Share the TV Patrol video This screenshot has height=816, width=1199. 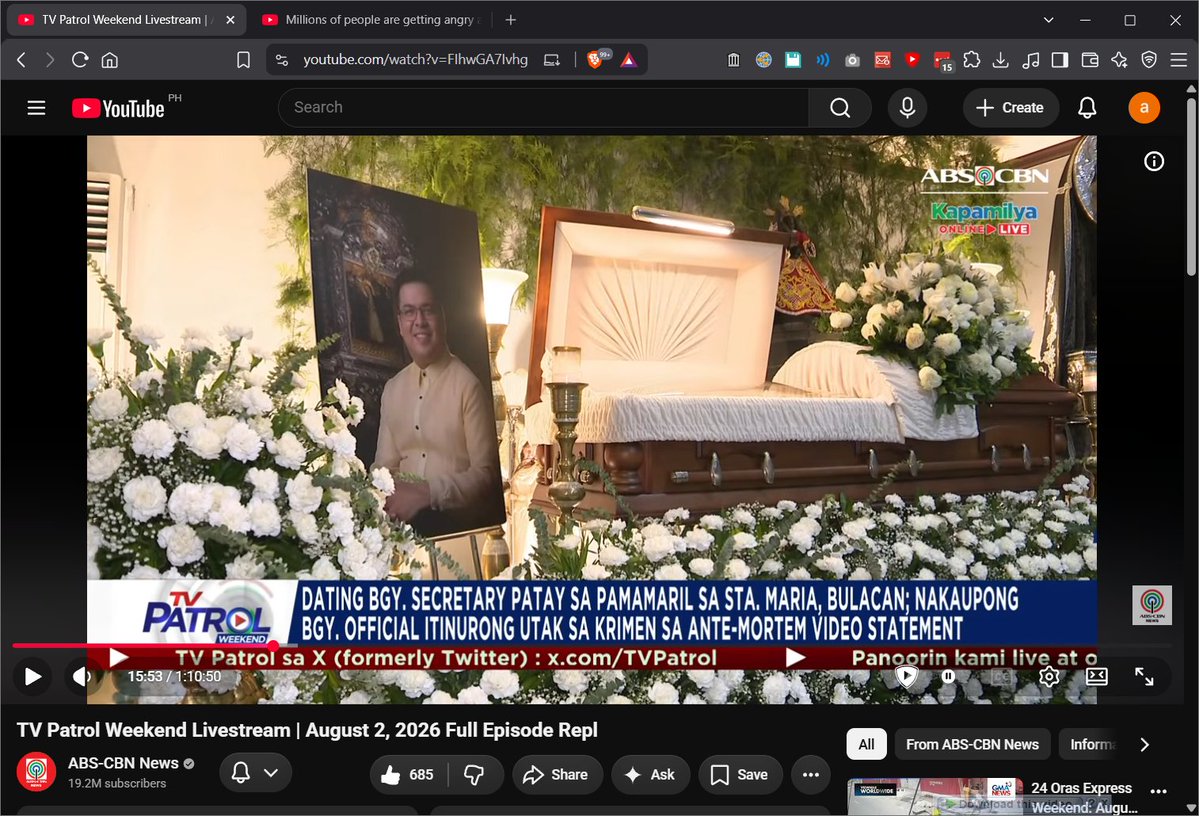tap(557, 775)
